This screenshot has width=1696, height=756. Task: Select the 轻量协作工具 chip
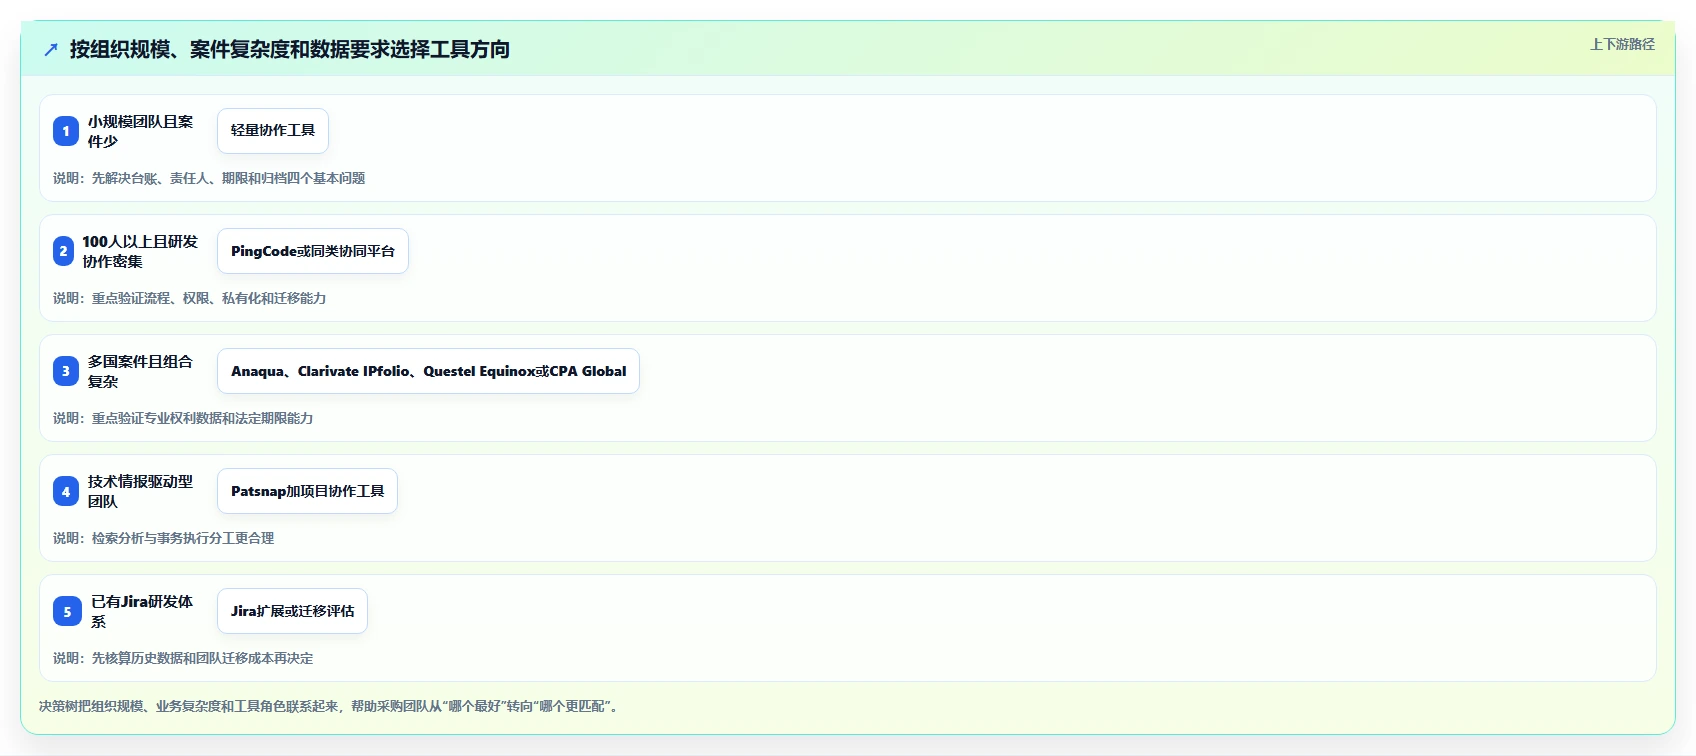[273, 131]
